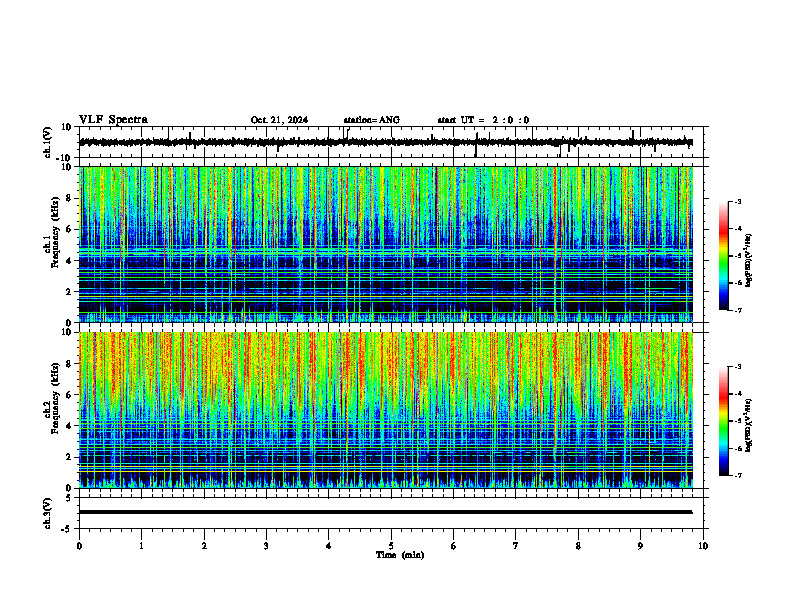This screenshot has width=792, height=612.
Task: Click the ch.2 spectrogram color bar
Action: [723, 421]
